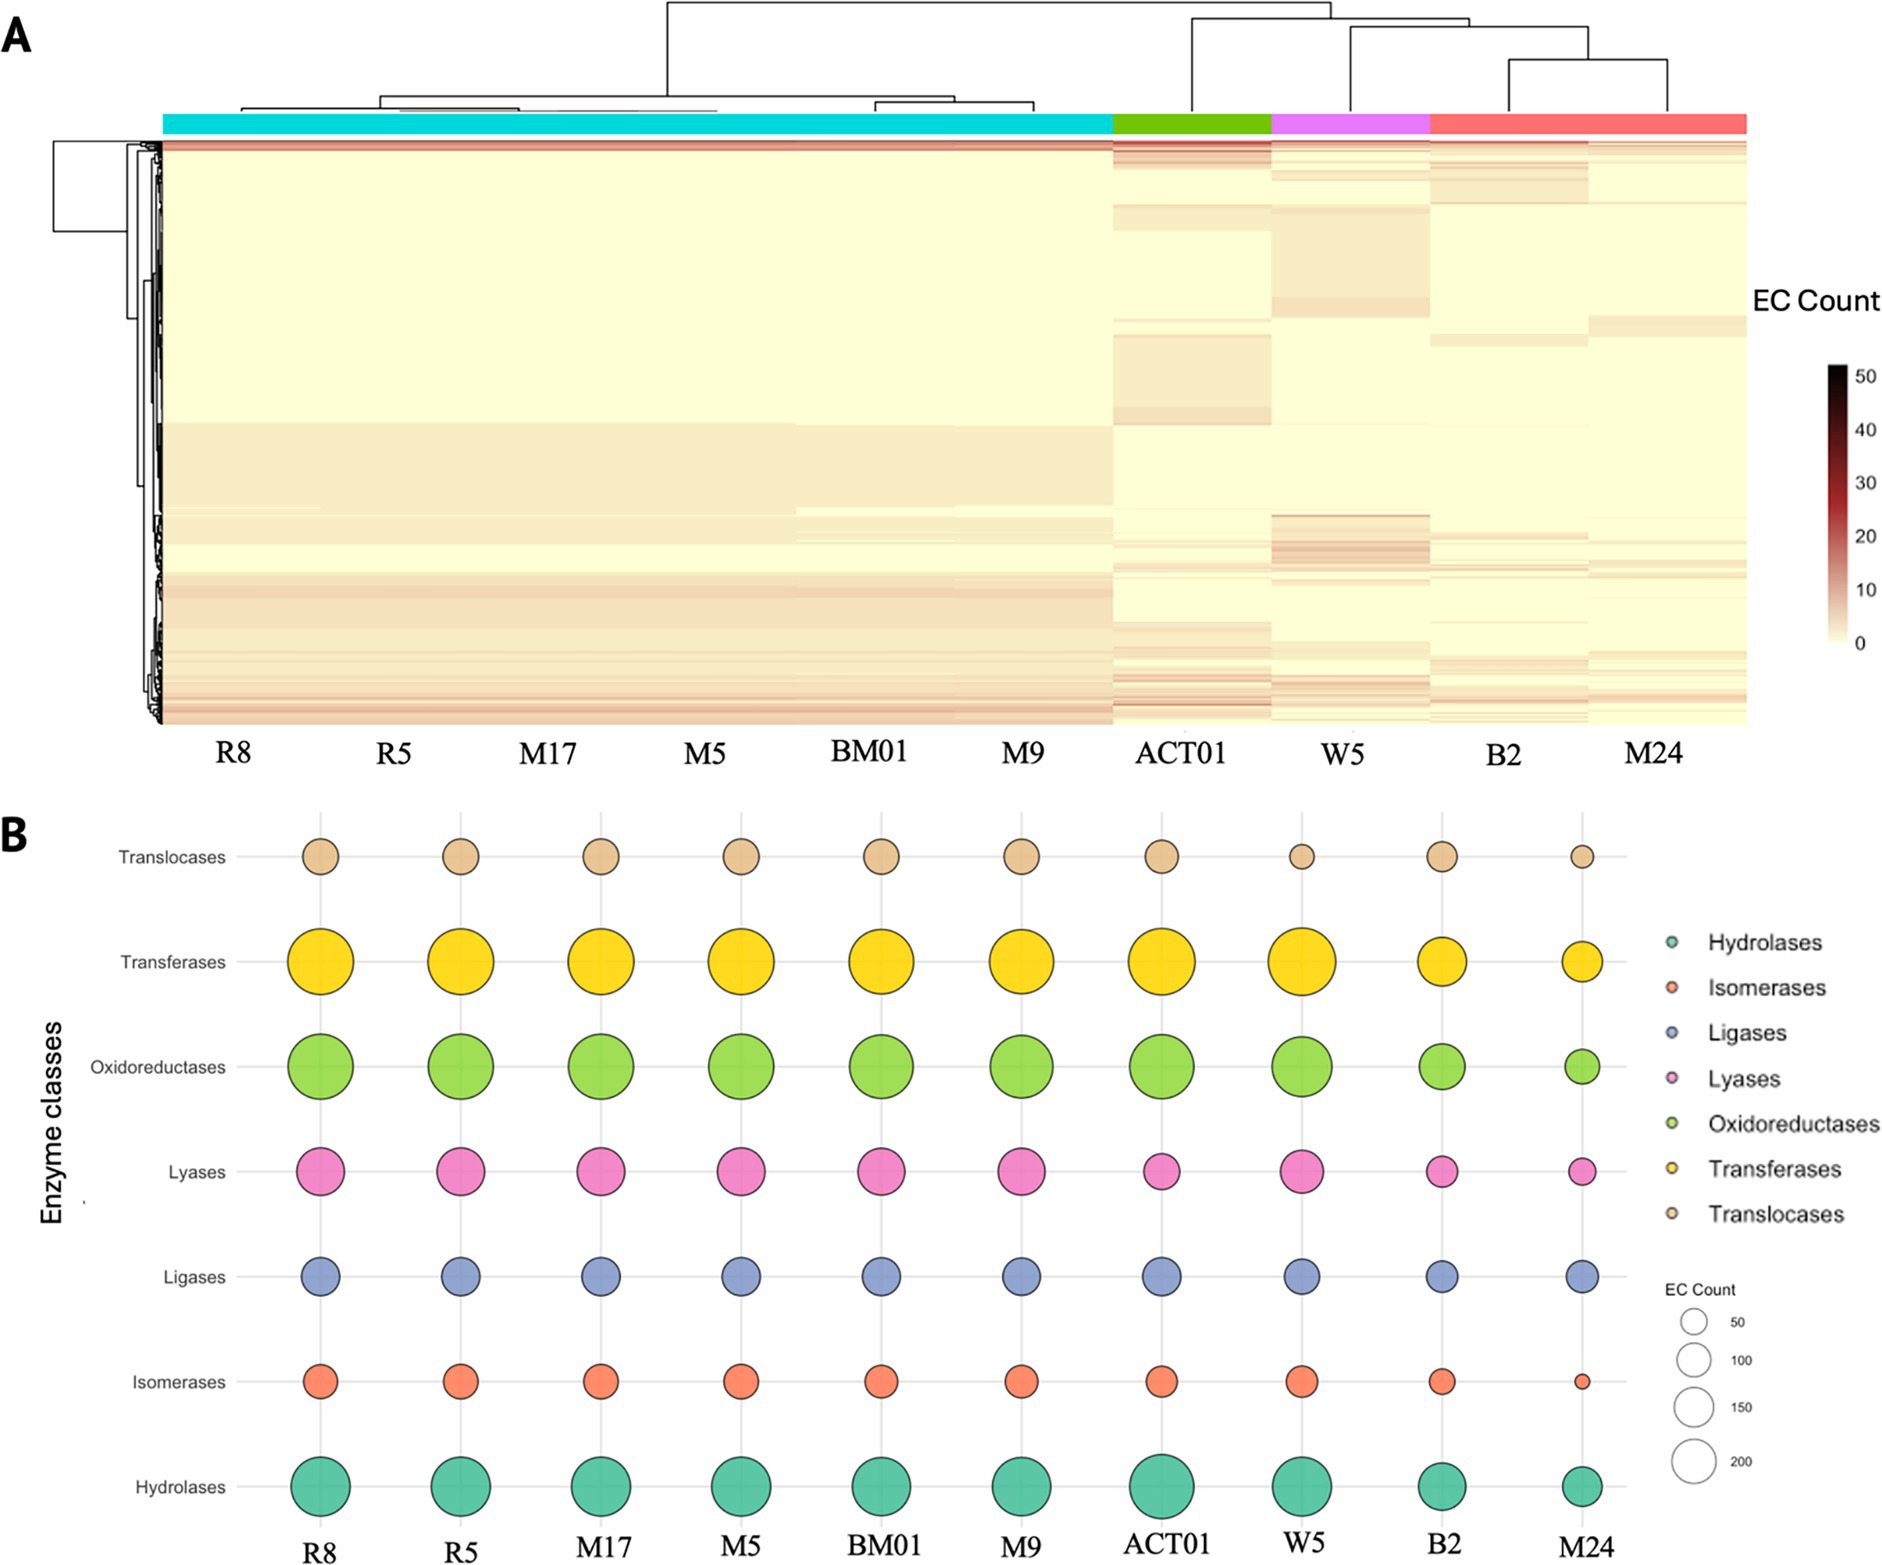
Task: Select the Oxidoreductases bubble in BM01 column
Action: (x=881, y=1067)
